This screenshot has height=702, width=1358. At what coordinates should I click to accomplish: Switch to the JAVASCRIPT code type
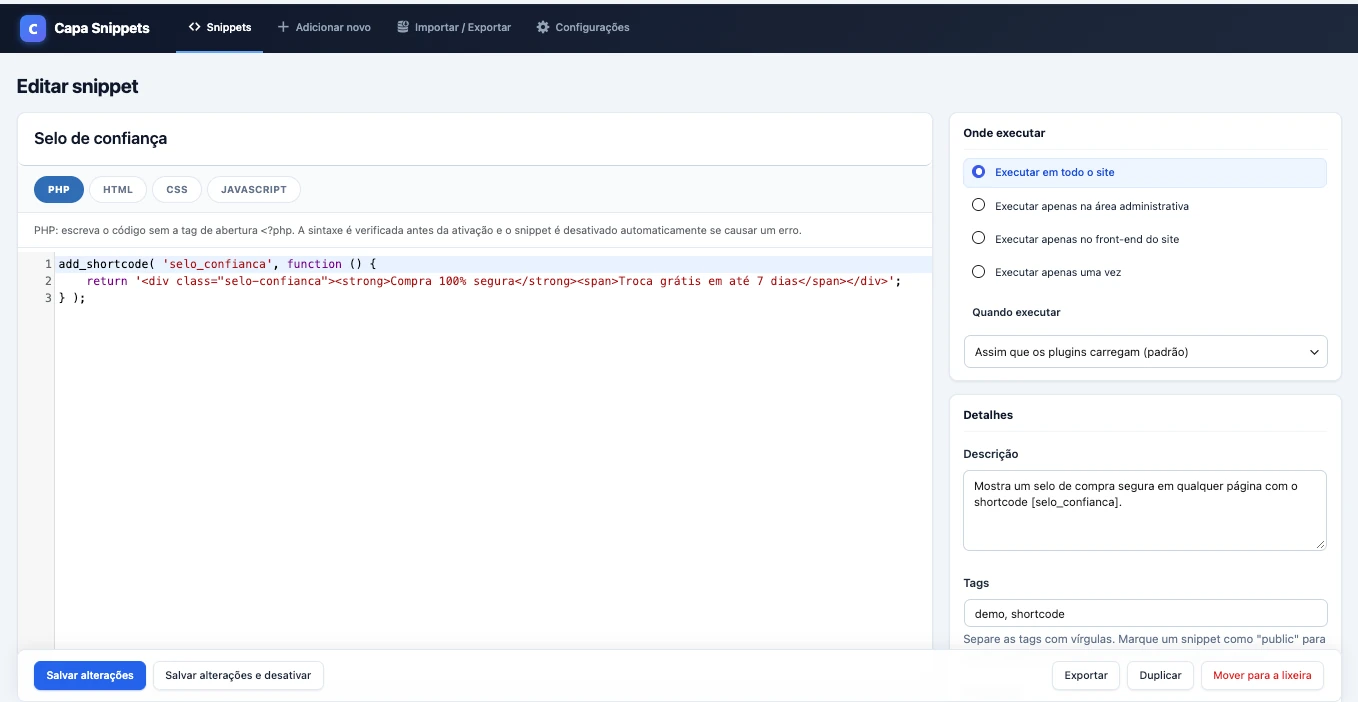(x=254, y=189)
